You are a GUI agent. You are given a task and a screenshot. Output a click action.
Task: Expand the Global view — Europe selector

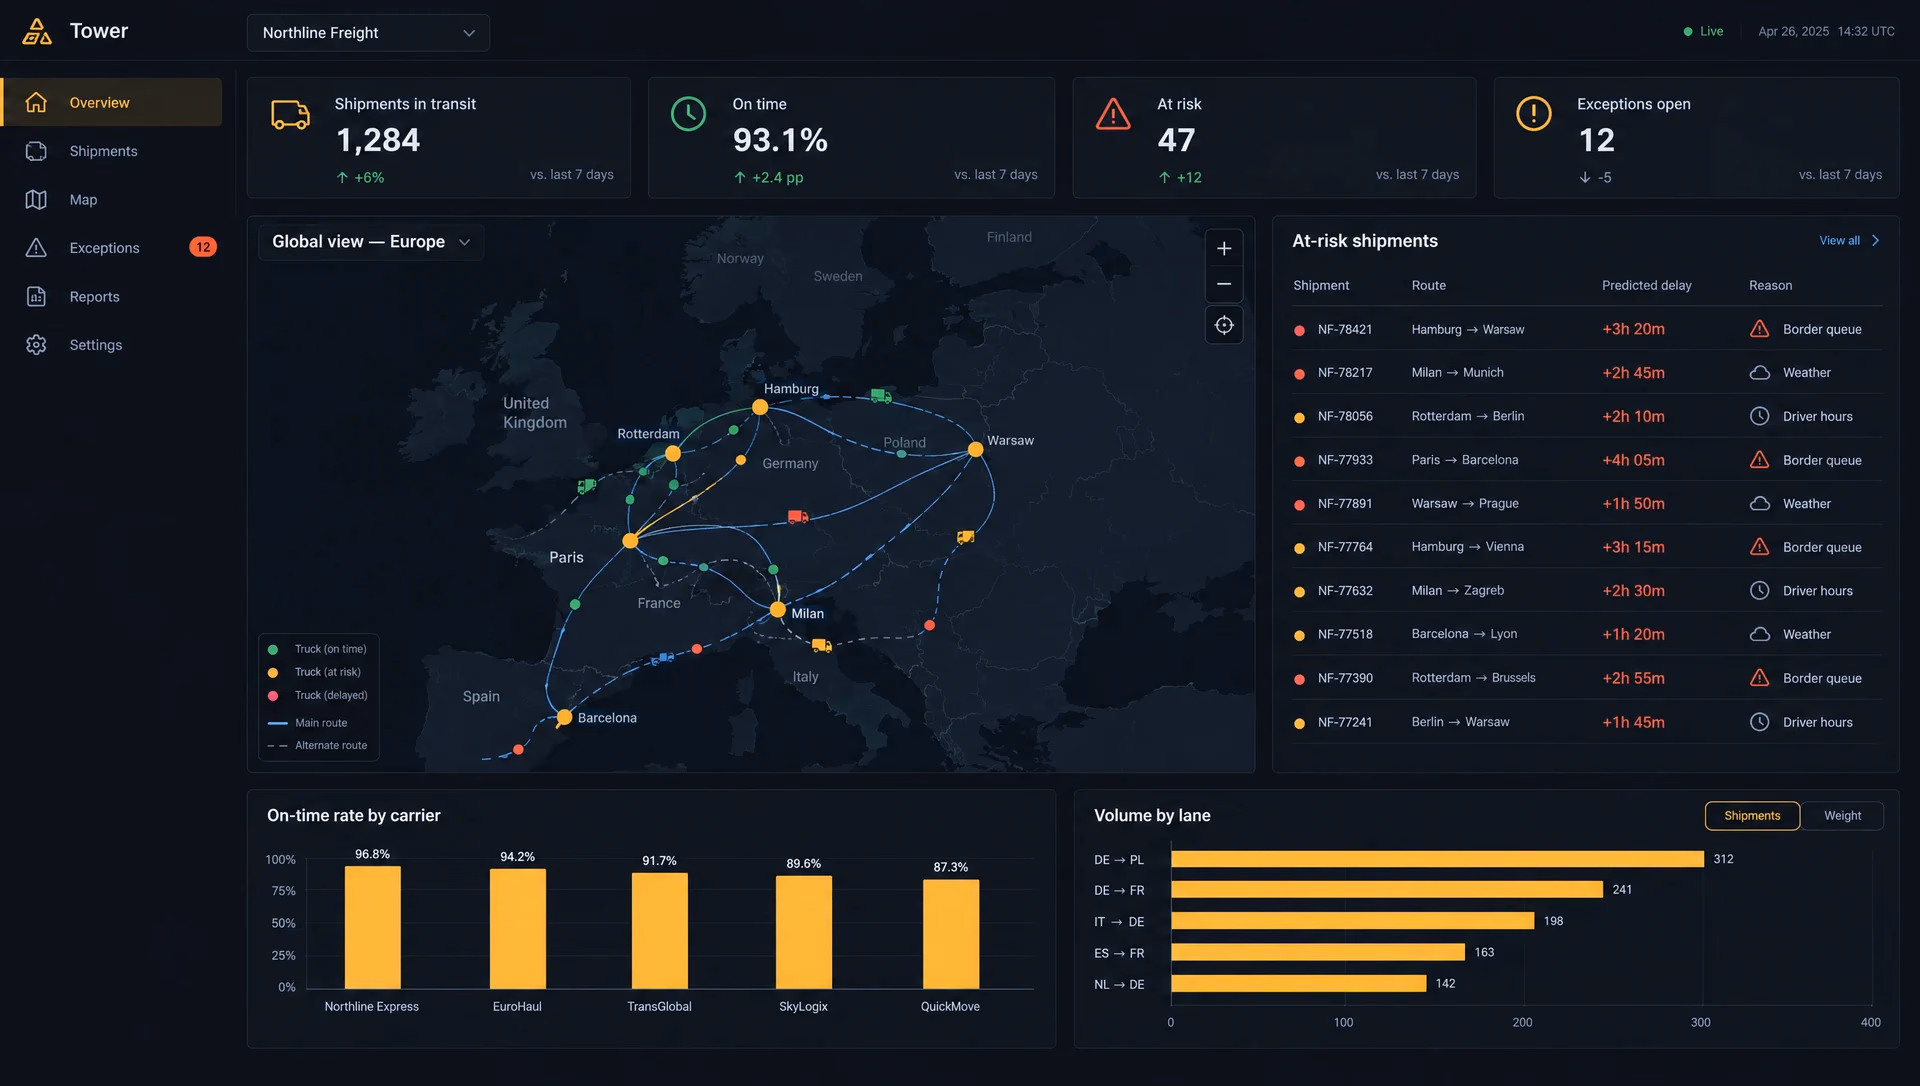tap(371, 242)
